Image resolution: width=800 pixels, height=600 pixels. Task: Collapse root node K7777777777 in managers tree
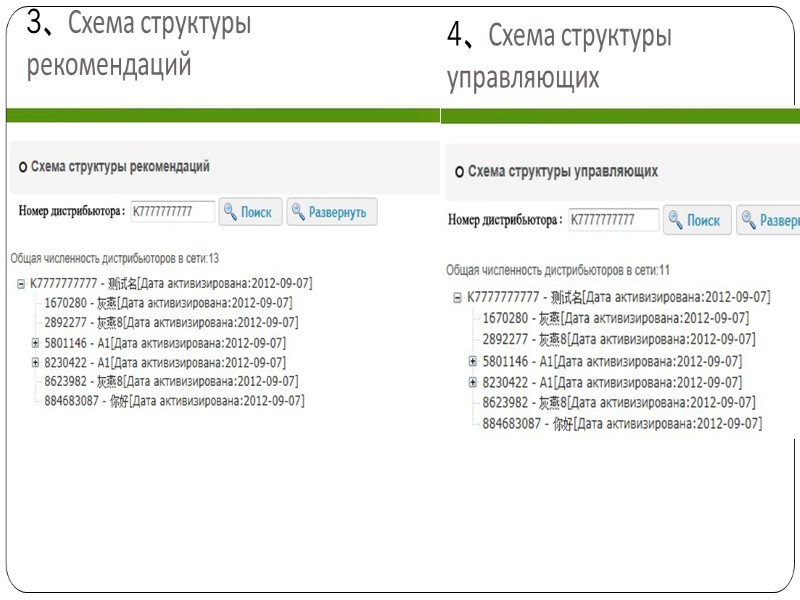coord(457,297)
